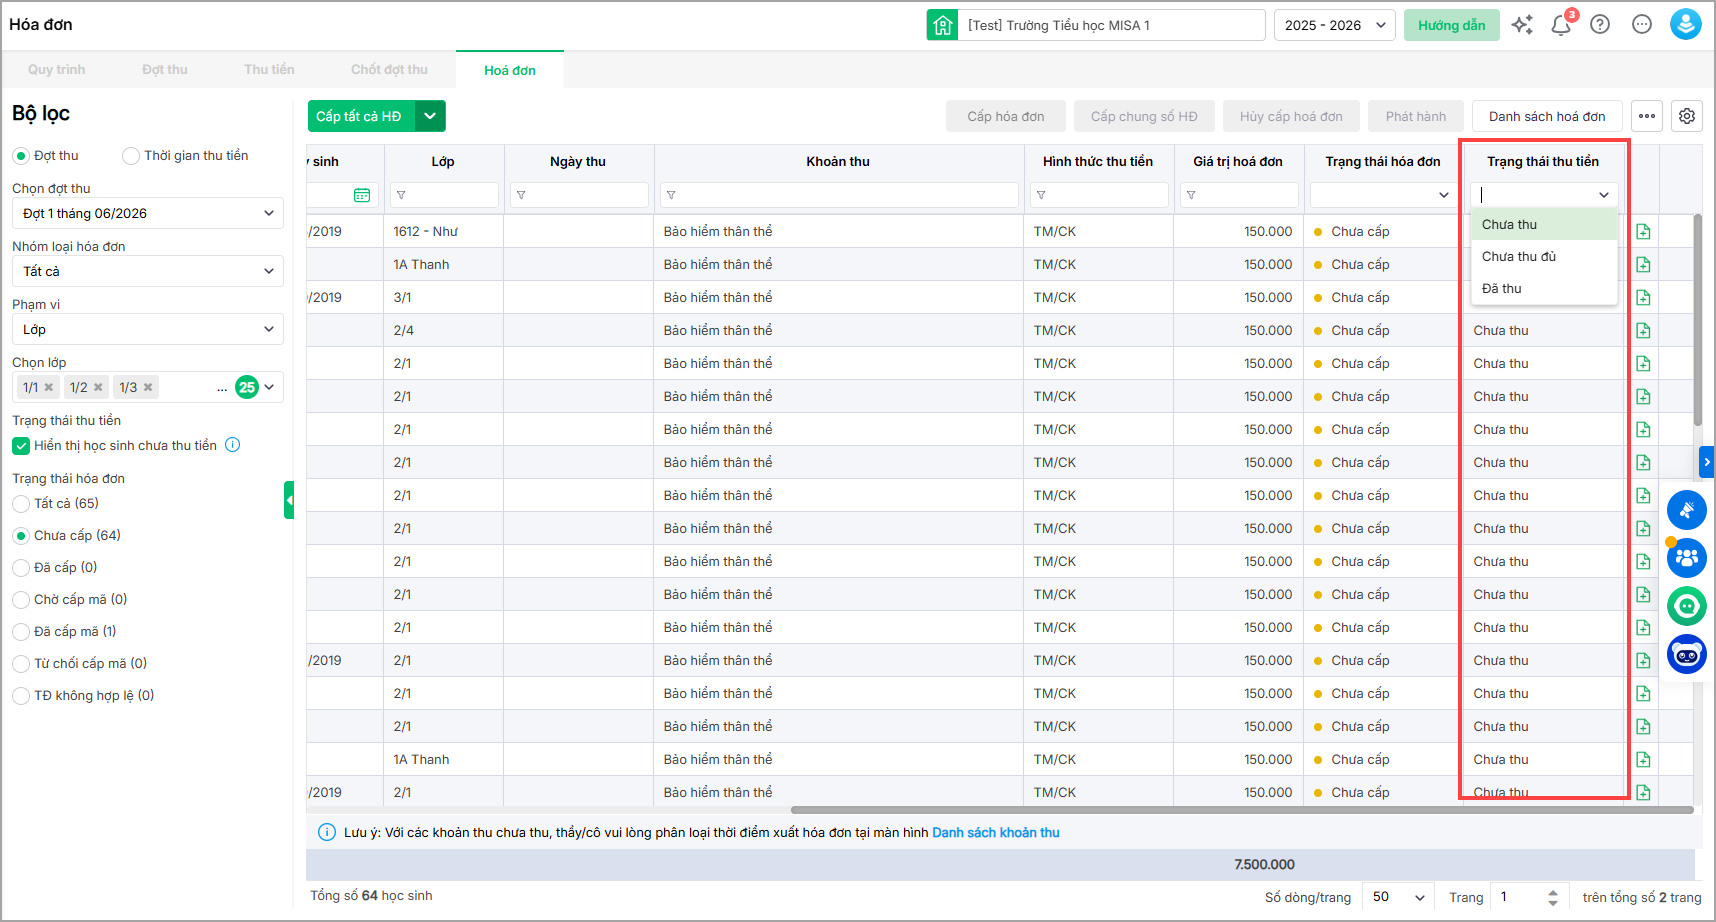Open the blue robot chatbot icon
Image resolution: width=1716 pixels, height=922 pixels.
click(x=1687, y=655)
